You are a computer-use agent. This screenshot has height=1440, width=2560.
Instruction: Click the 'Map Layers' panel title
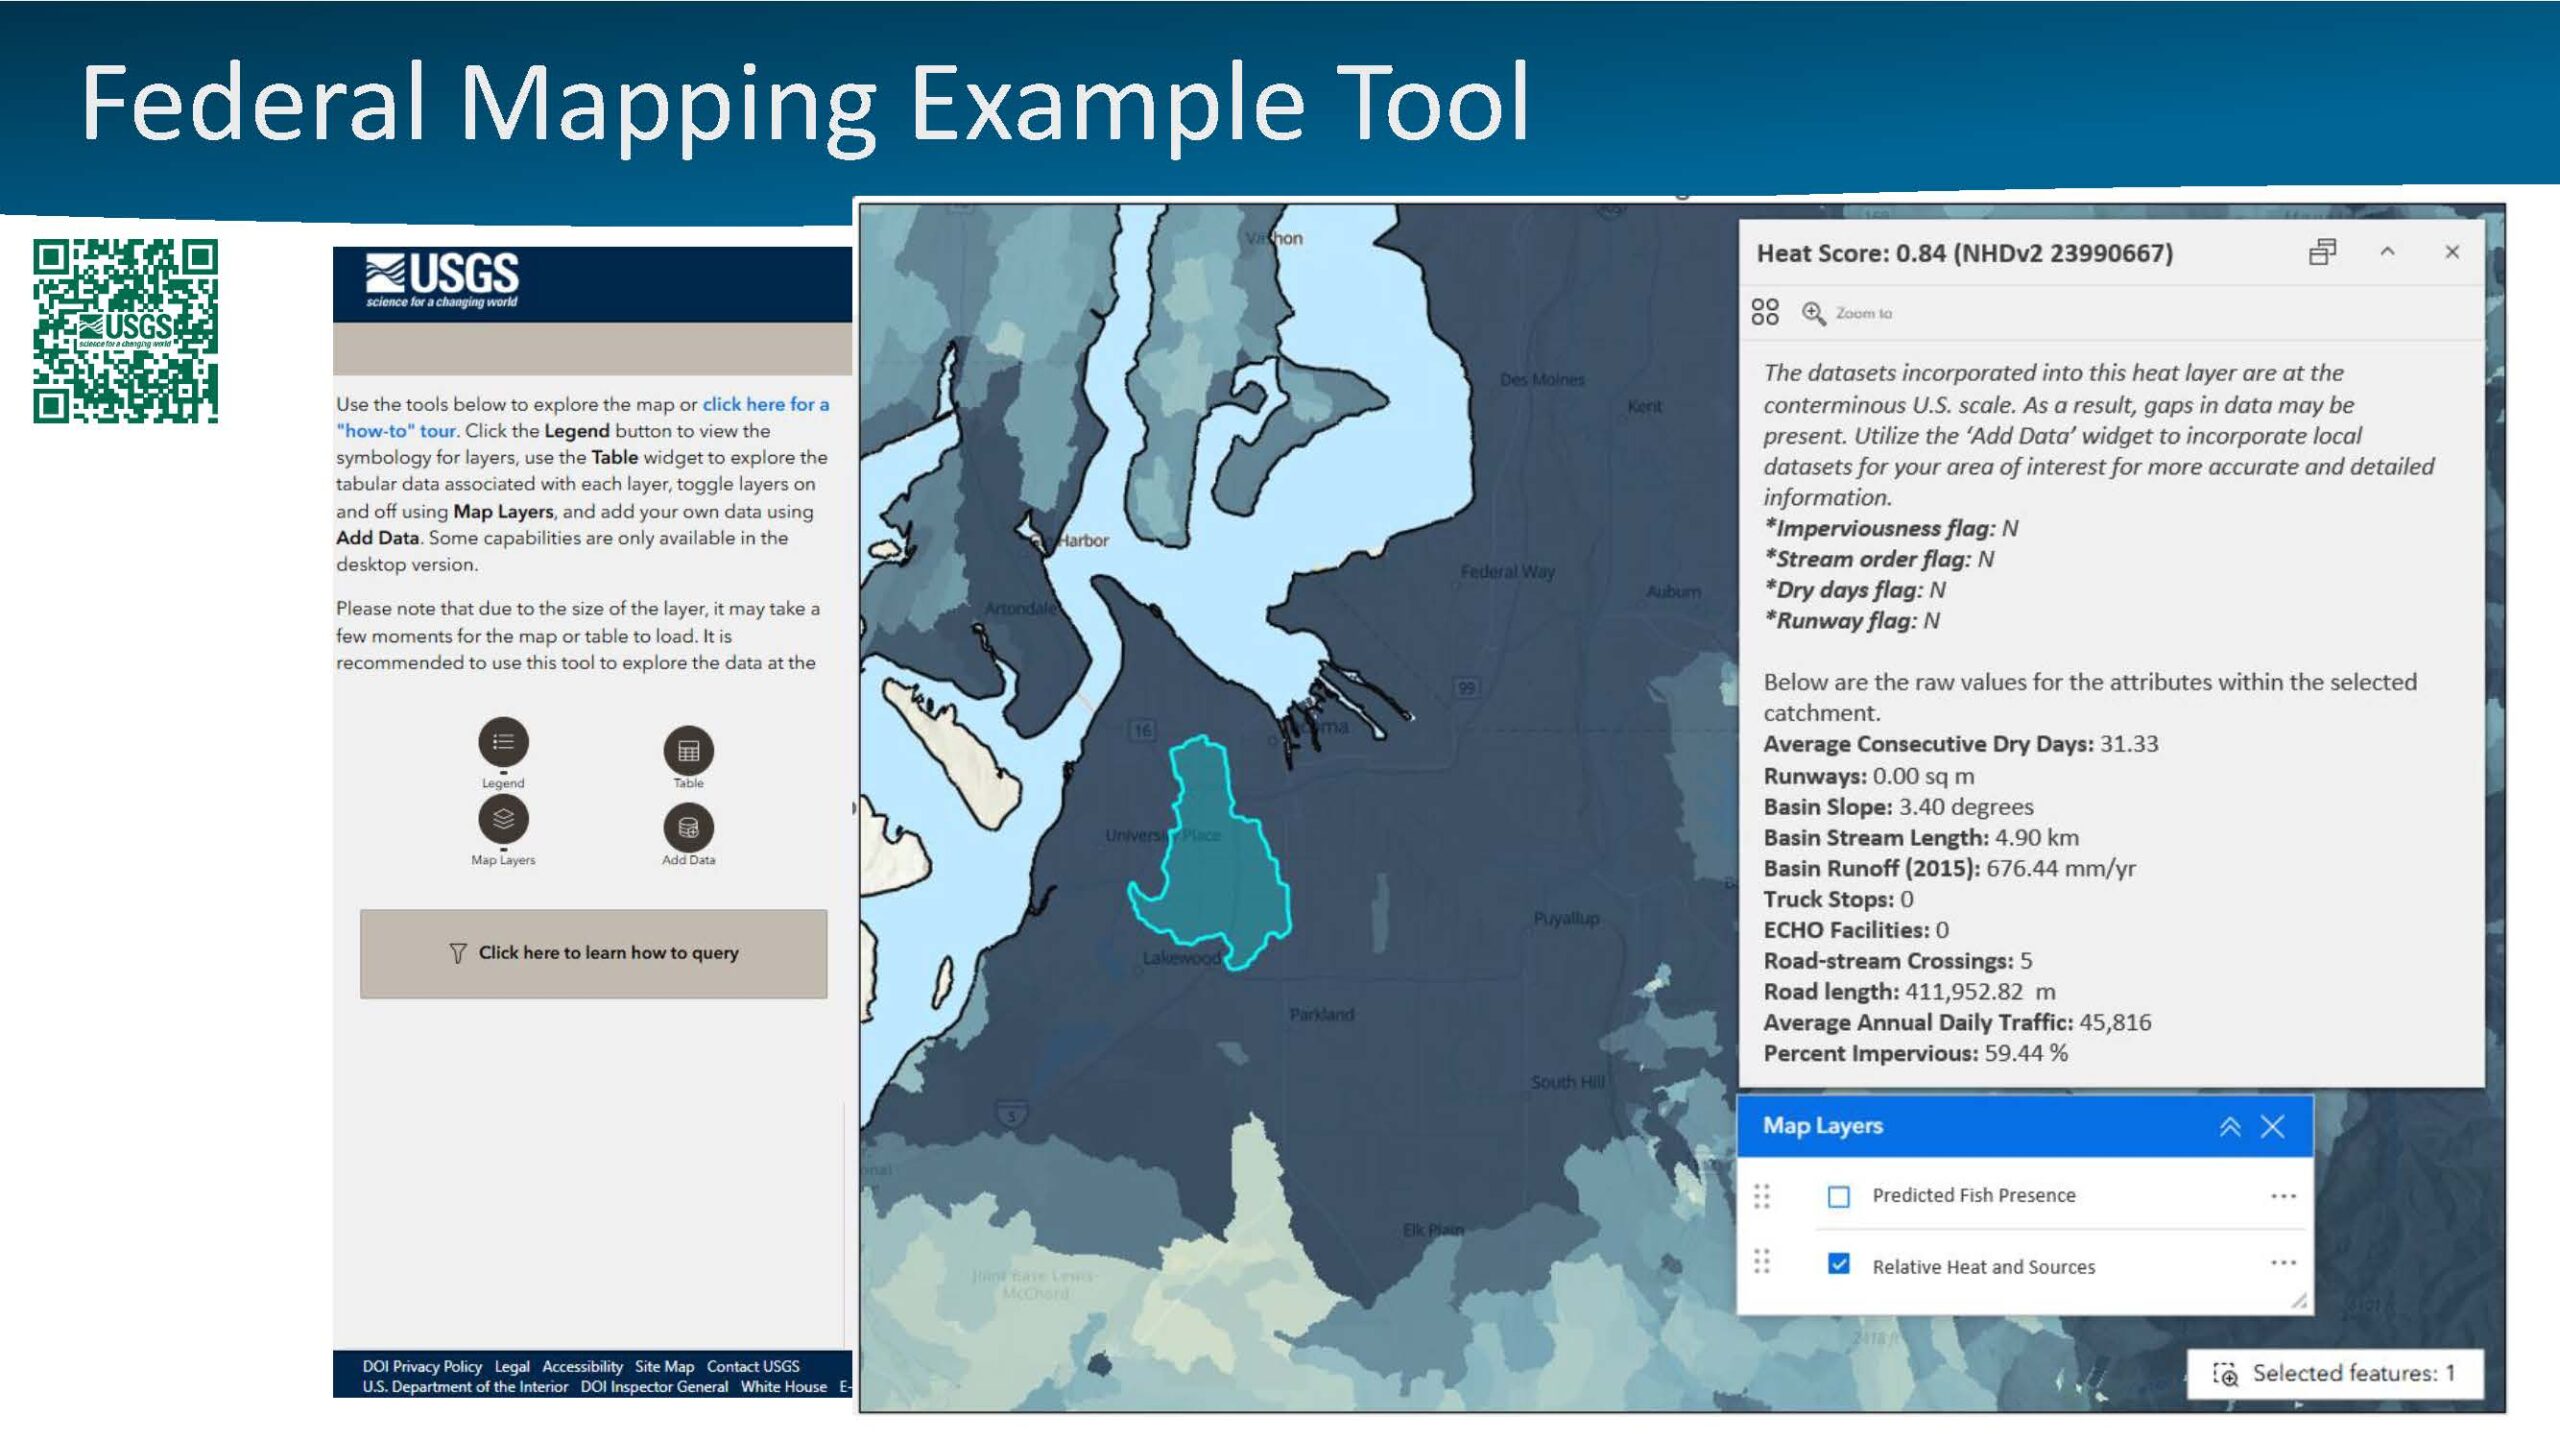pos(1822,1126)
